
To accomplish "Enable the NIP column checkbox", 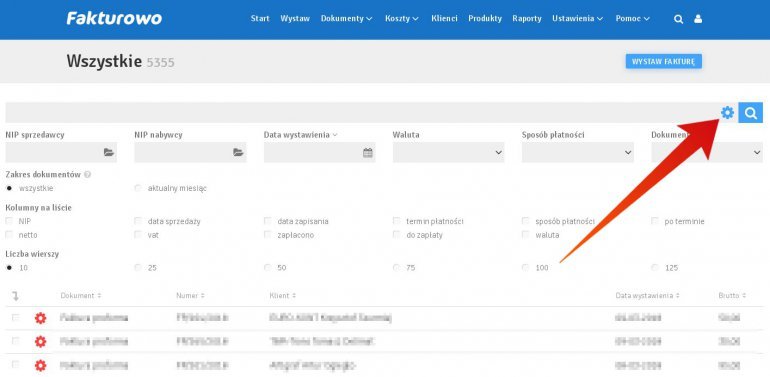I will 9,221.
